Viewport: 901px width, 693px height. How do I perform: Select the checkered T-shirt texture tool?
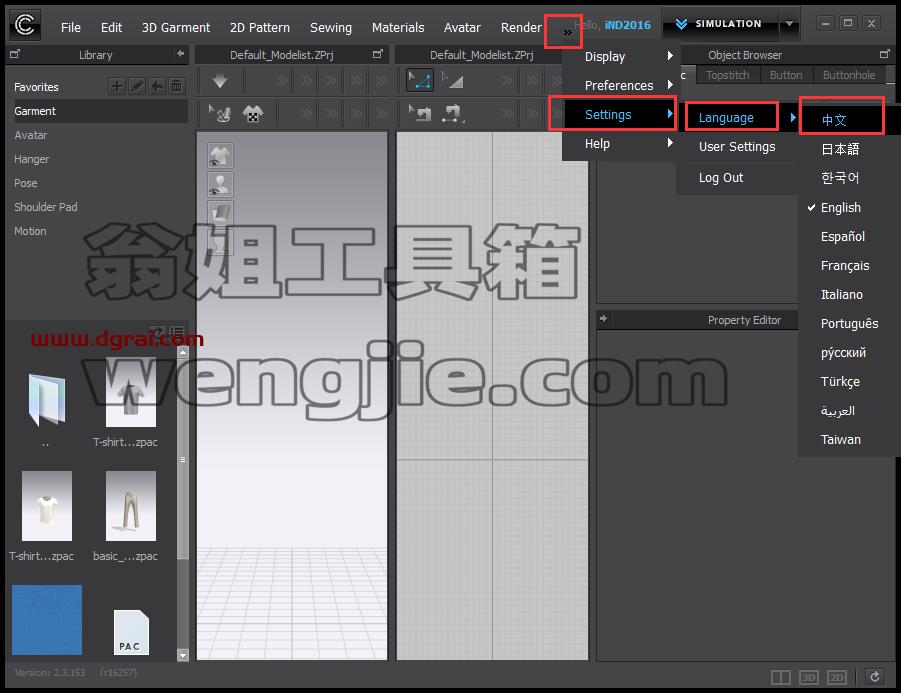pos(253,114)
